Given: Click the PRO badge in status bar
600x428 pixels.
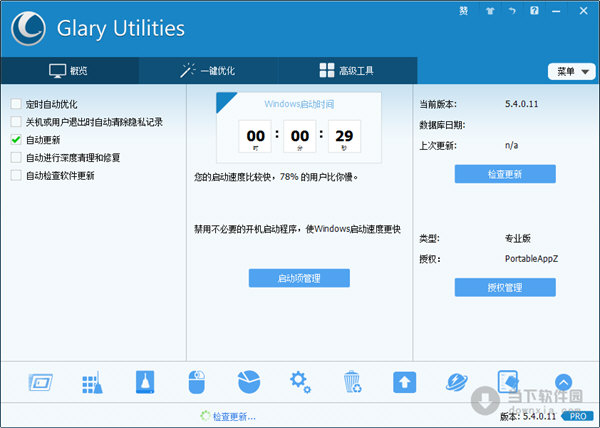Looking at the screenshot, I should (578, 416).
